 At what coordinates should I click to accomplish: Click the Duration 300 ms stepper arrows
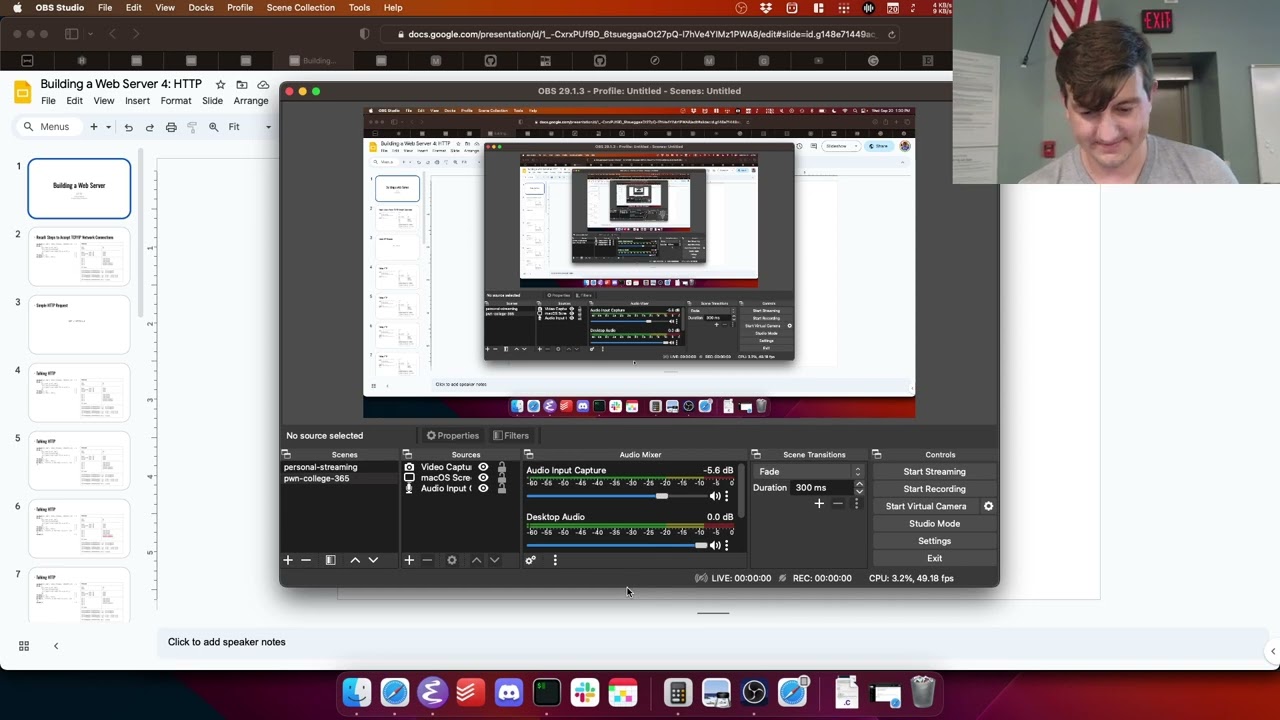859,488
